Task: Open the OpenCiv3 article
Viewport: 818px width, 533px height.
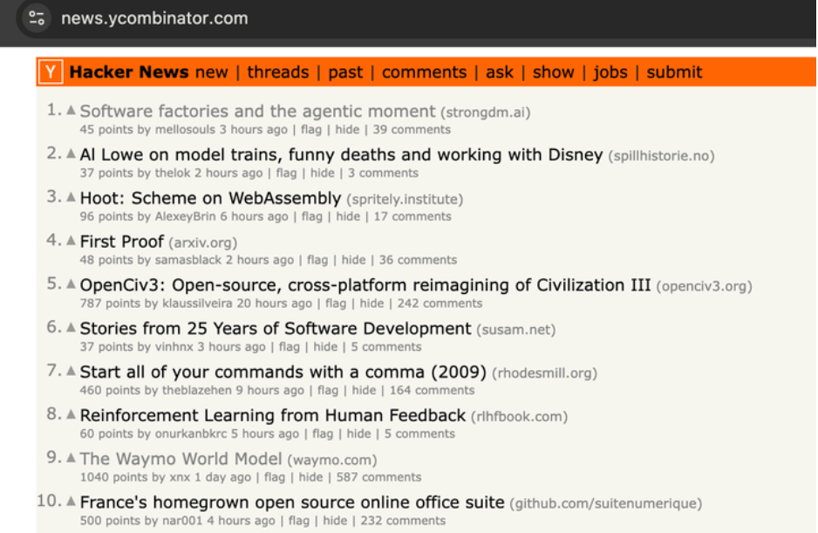Action: tap(365, 285)
